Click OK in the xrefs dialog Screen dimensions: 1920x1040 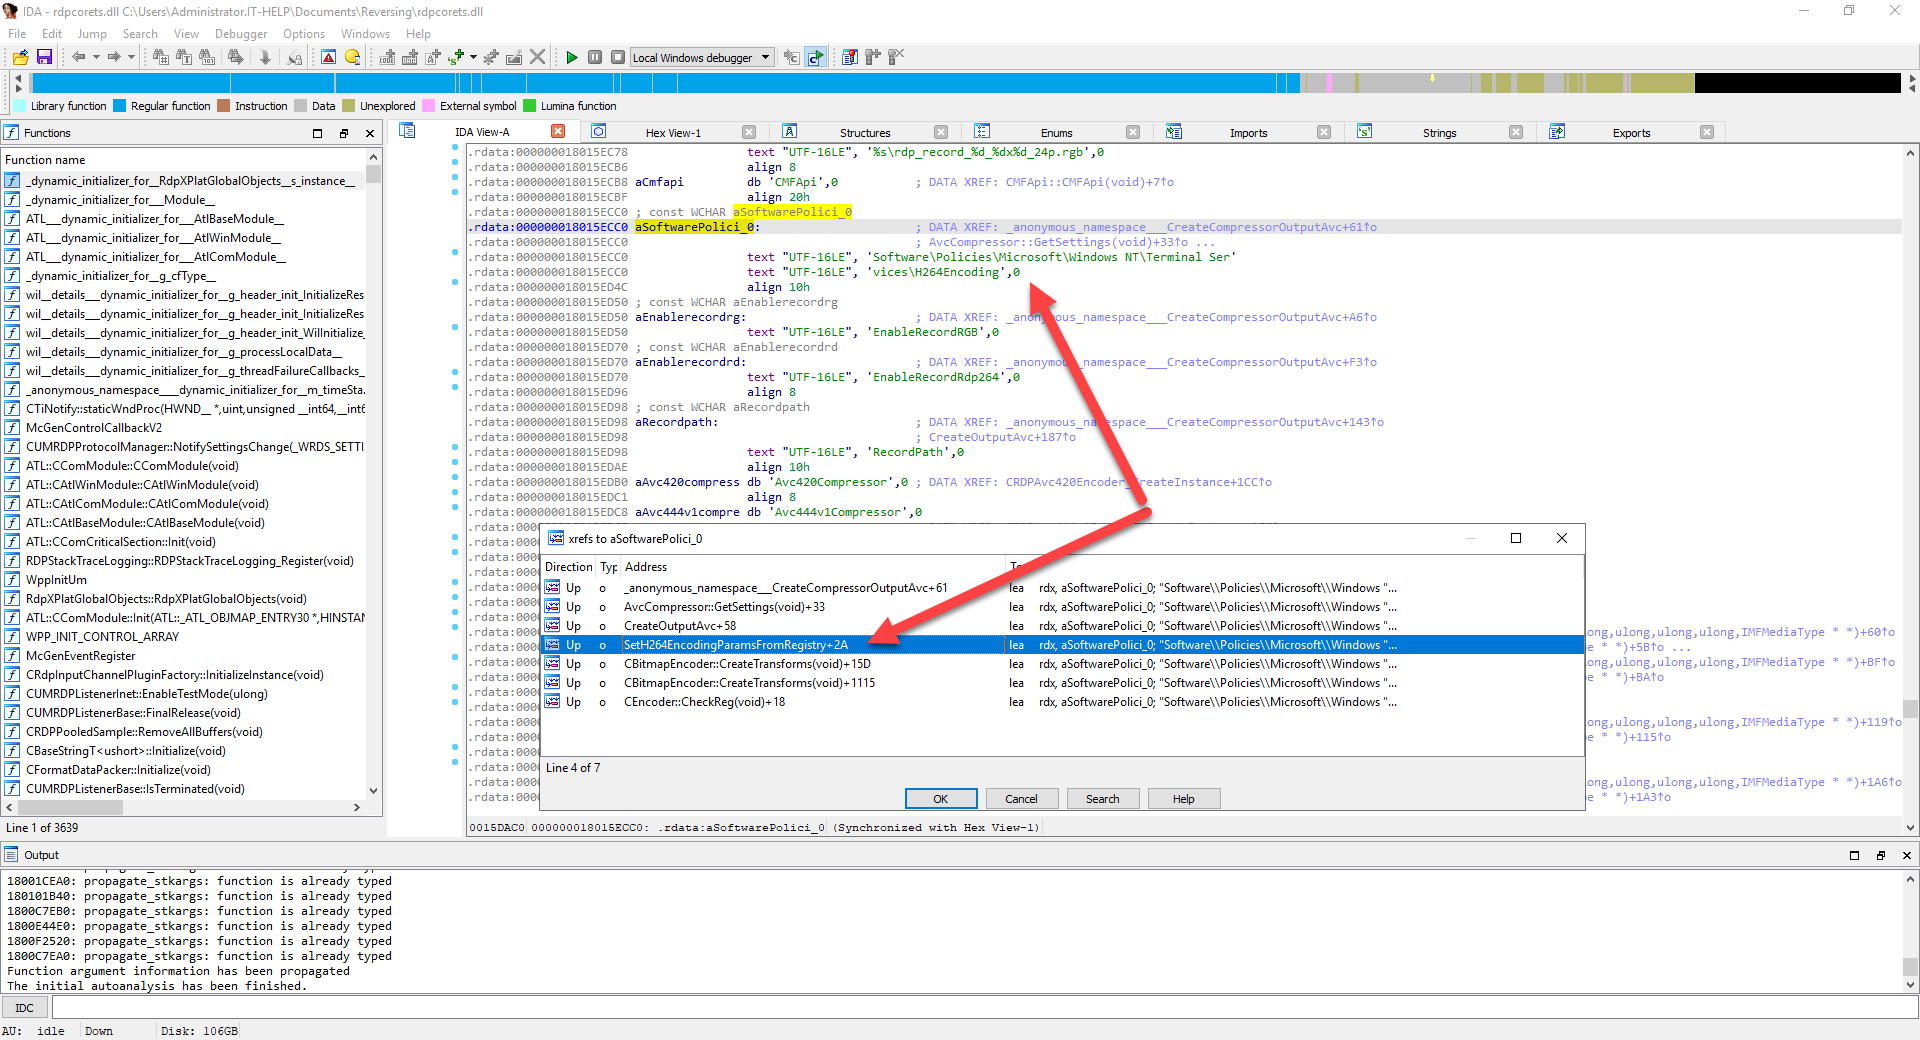(940, 799)
